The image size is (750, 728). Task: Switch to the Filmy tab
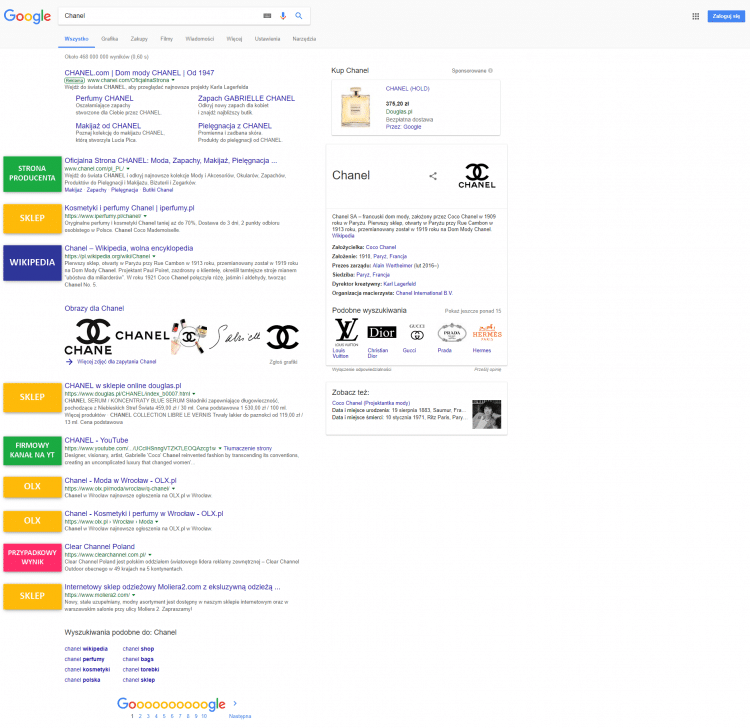coord(166,39)
